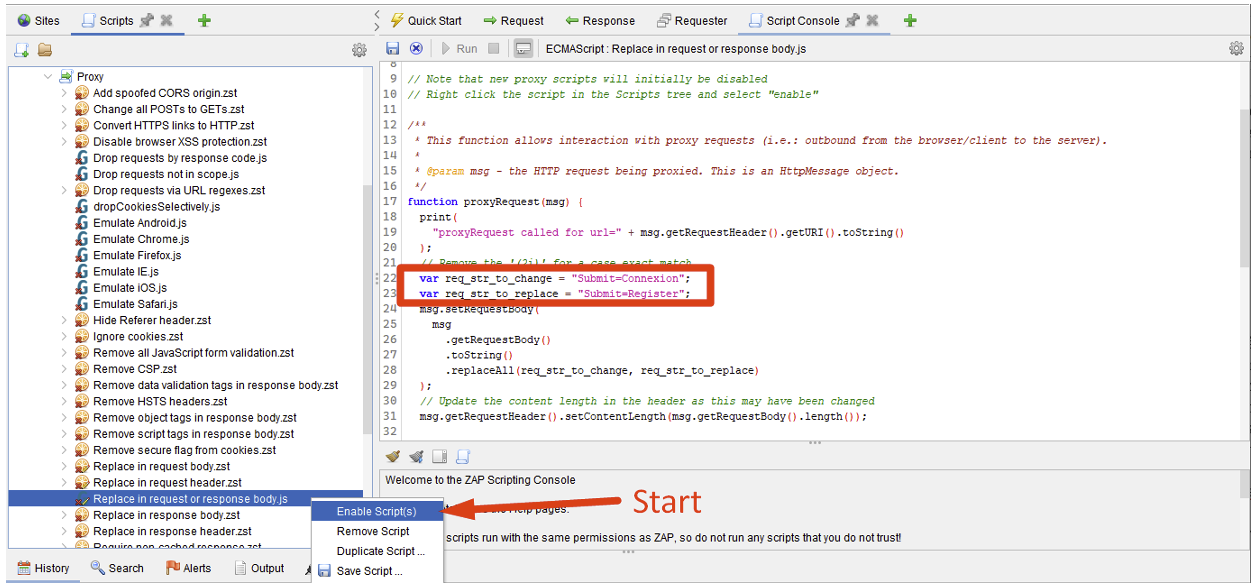Select Enable Script(s) from context menu
The image size is (1251, 587).
click(x=376, y=511)
